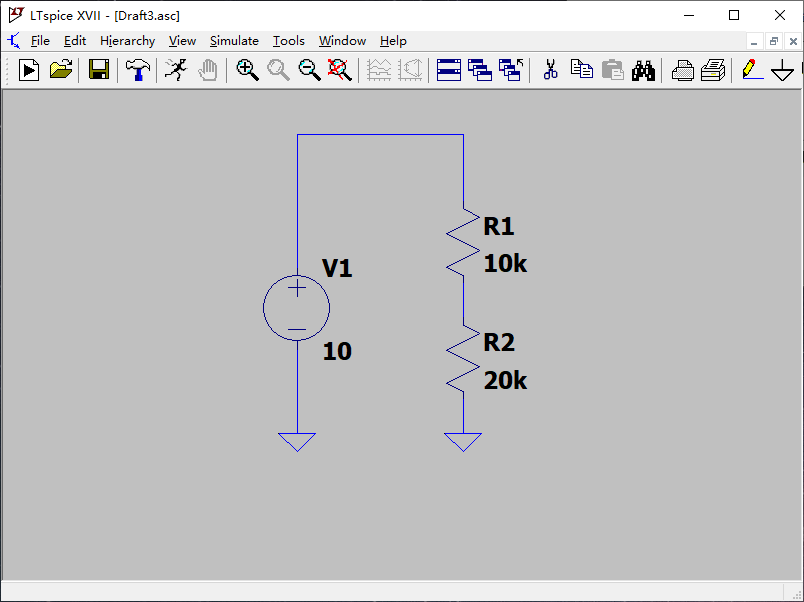Image resolution: width=804 pixels, height=602 pixels.
Task: Place a ground symbol from toolbar
Action: [782, 71]
